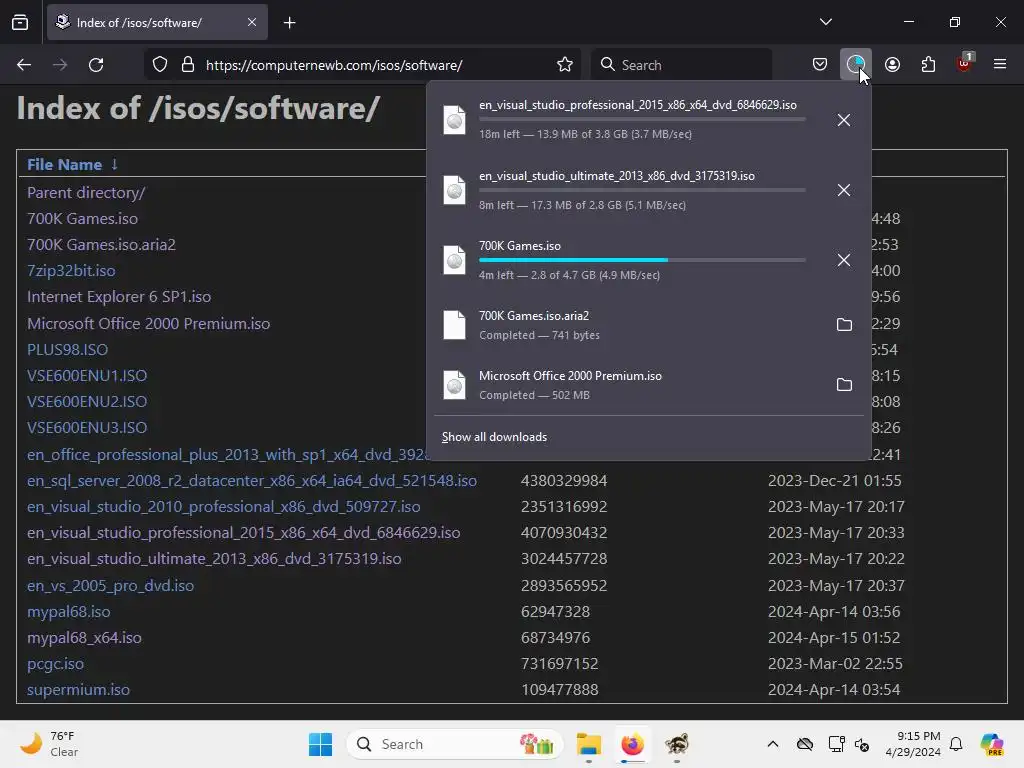This screenshot has height=768, width=1024.
Task: Open File Explorer from taskbar
Action: [588, 744]
